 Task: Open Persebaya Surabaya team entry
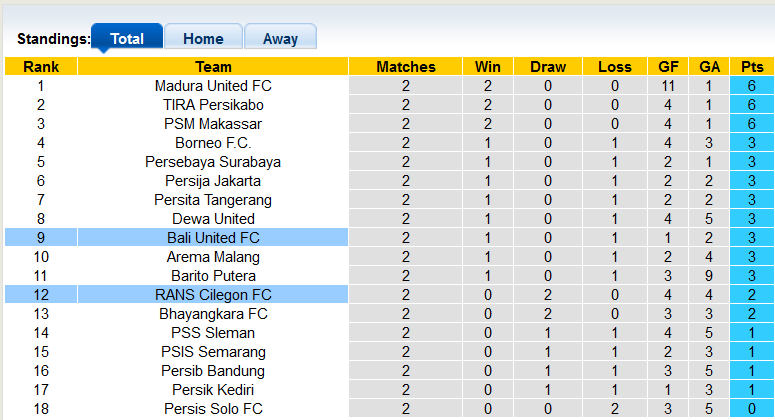[213, 162]
